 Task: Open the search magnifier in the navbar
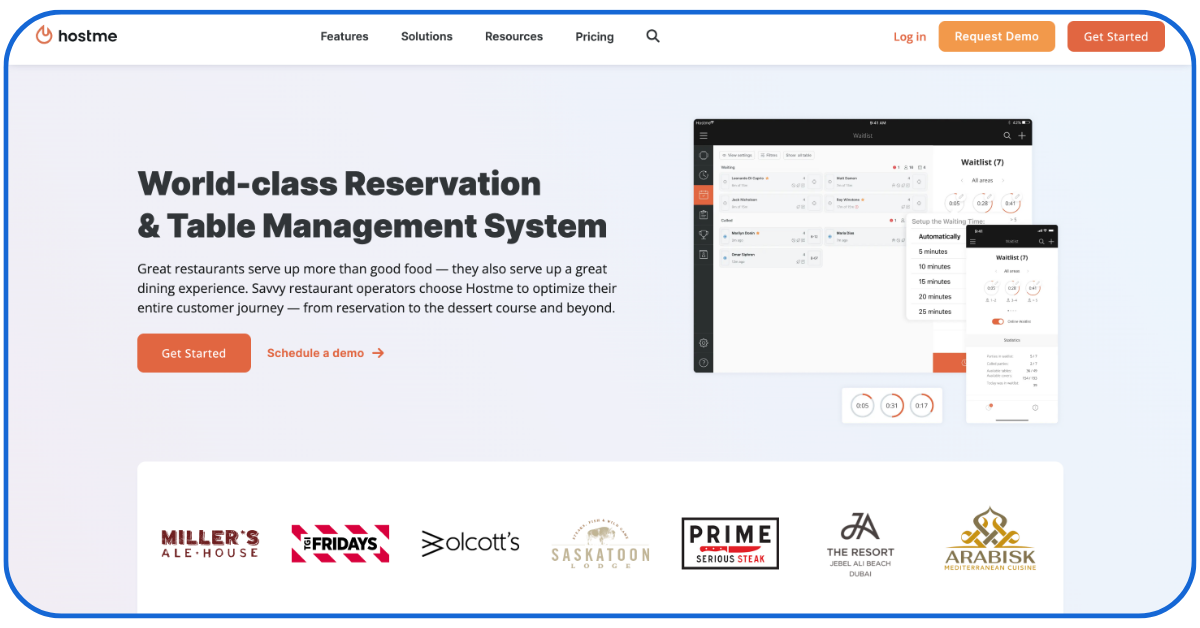point(653,36)
